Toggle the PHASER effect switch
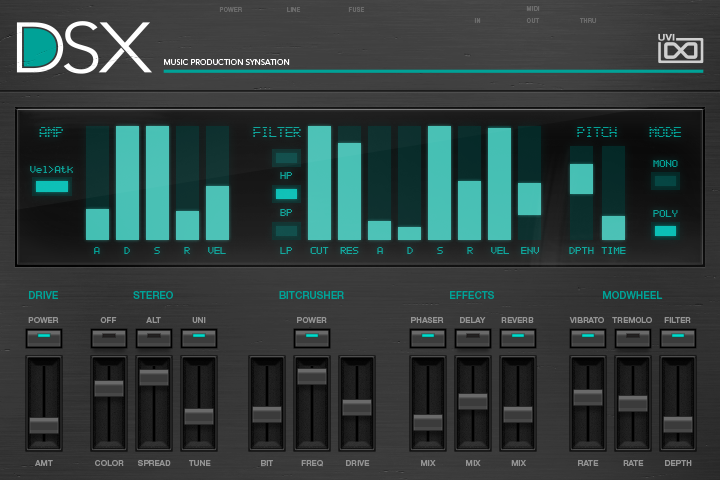The height and width of the screenshot is (480, 720). (x=428, y=339)
